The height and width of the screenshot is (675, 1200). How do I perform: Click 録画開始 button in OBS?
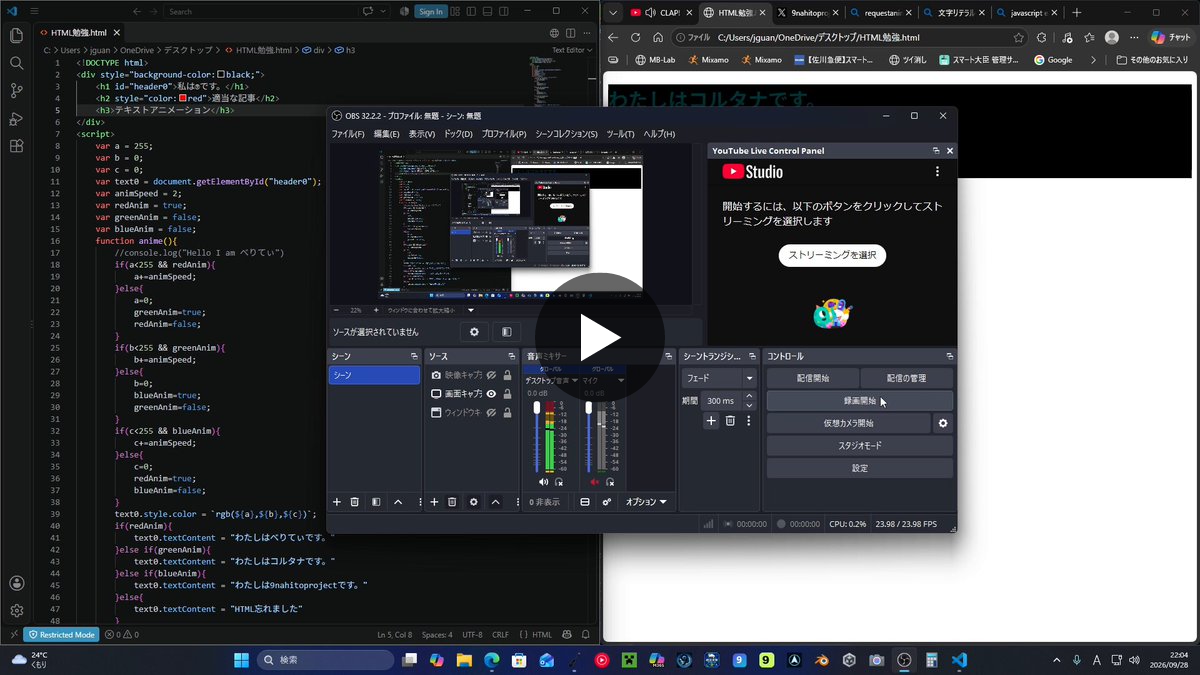click(860, 400)
